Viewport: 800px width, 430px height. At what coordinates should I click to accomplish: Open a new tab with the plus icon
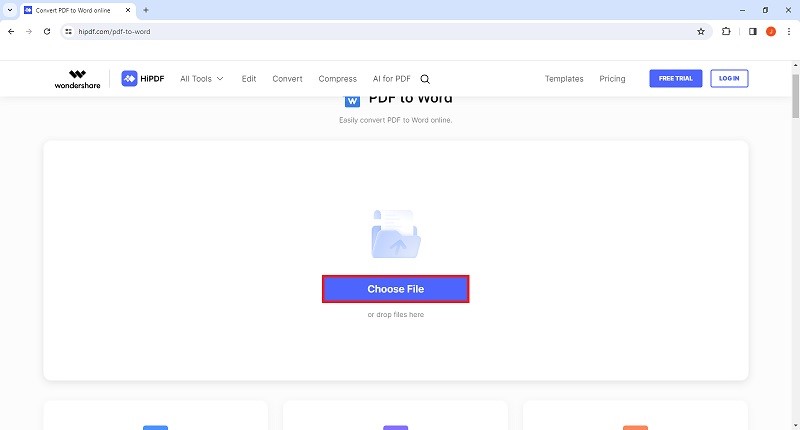tap(146, 10)
